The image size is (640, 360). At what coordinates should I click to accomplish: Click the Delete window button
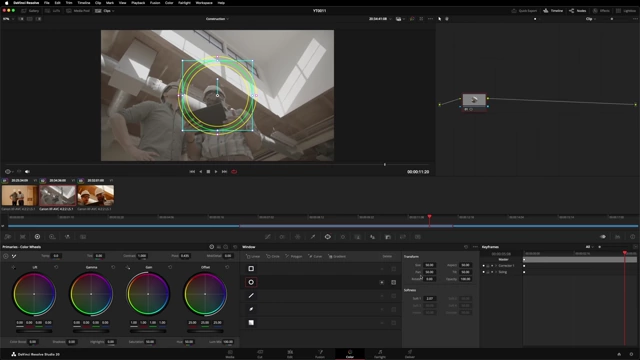click(387, 256)
